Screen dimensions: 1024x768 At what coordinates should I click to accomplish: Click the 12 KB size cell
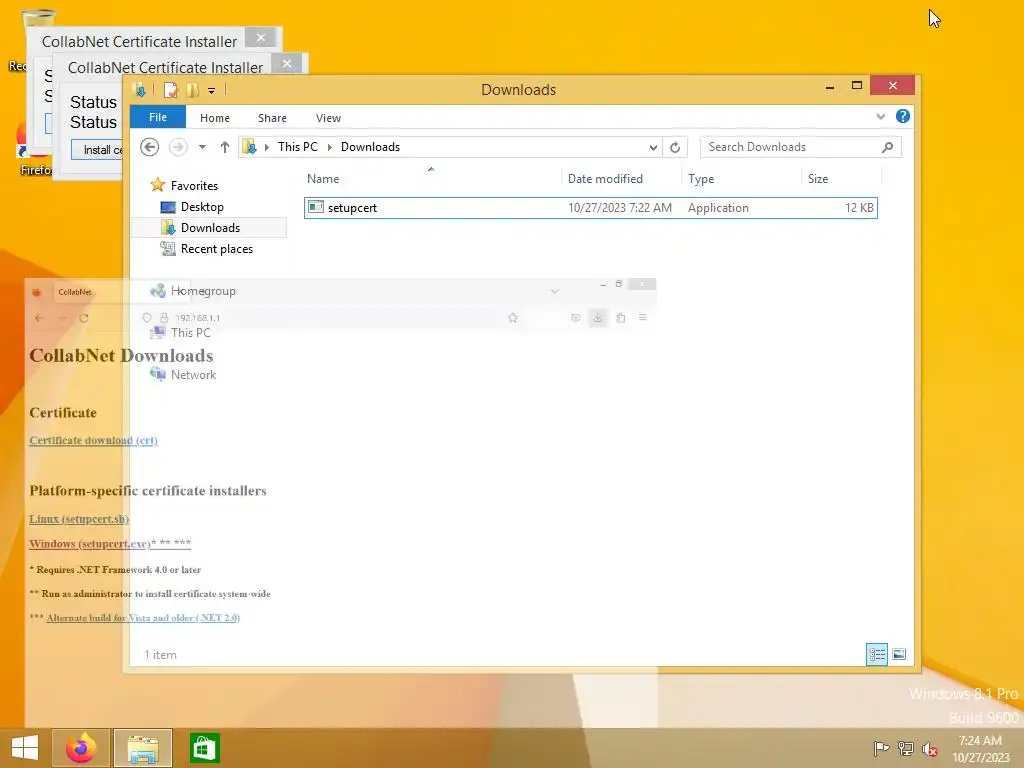859,208
